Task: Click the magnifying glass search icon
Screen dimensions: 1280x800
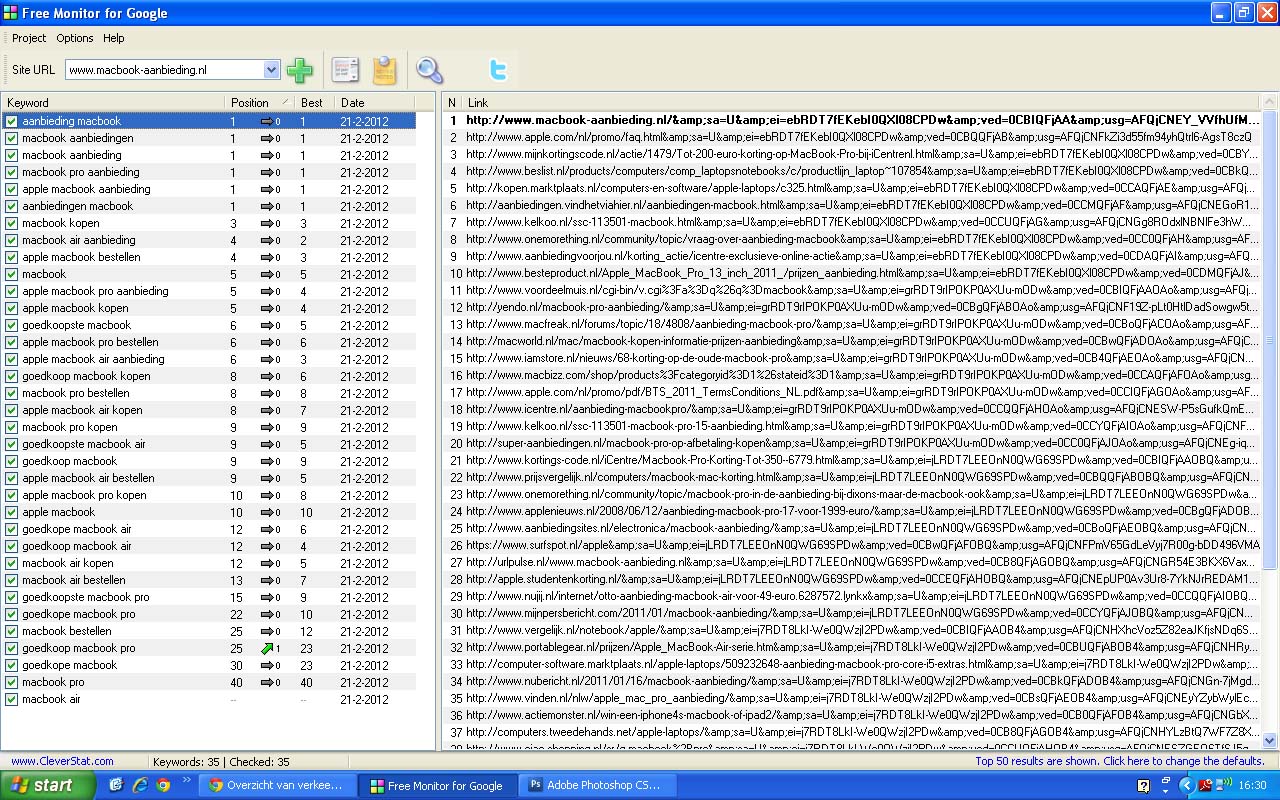Action: (x=430, y=70)
